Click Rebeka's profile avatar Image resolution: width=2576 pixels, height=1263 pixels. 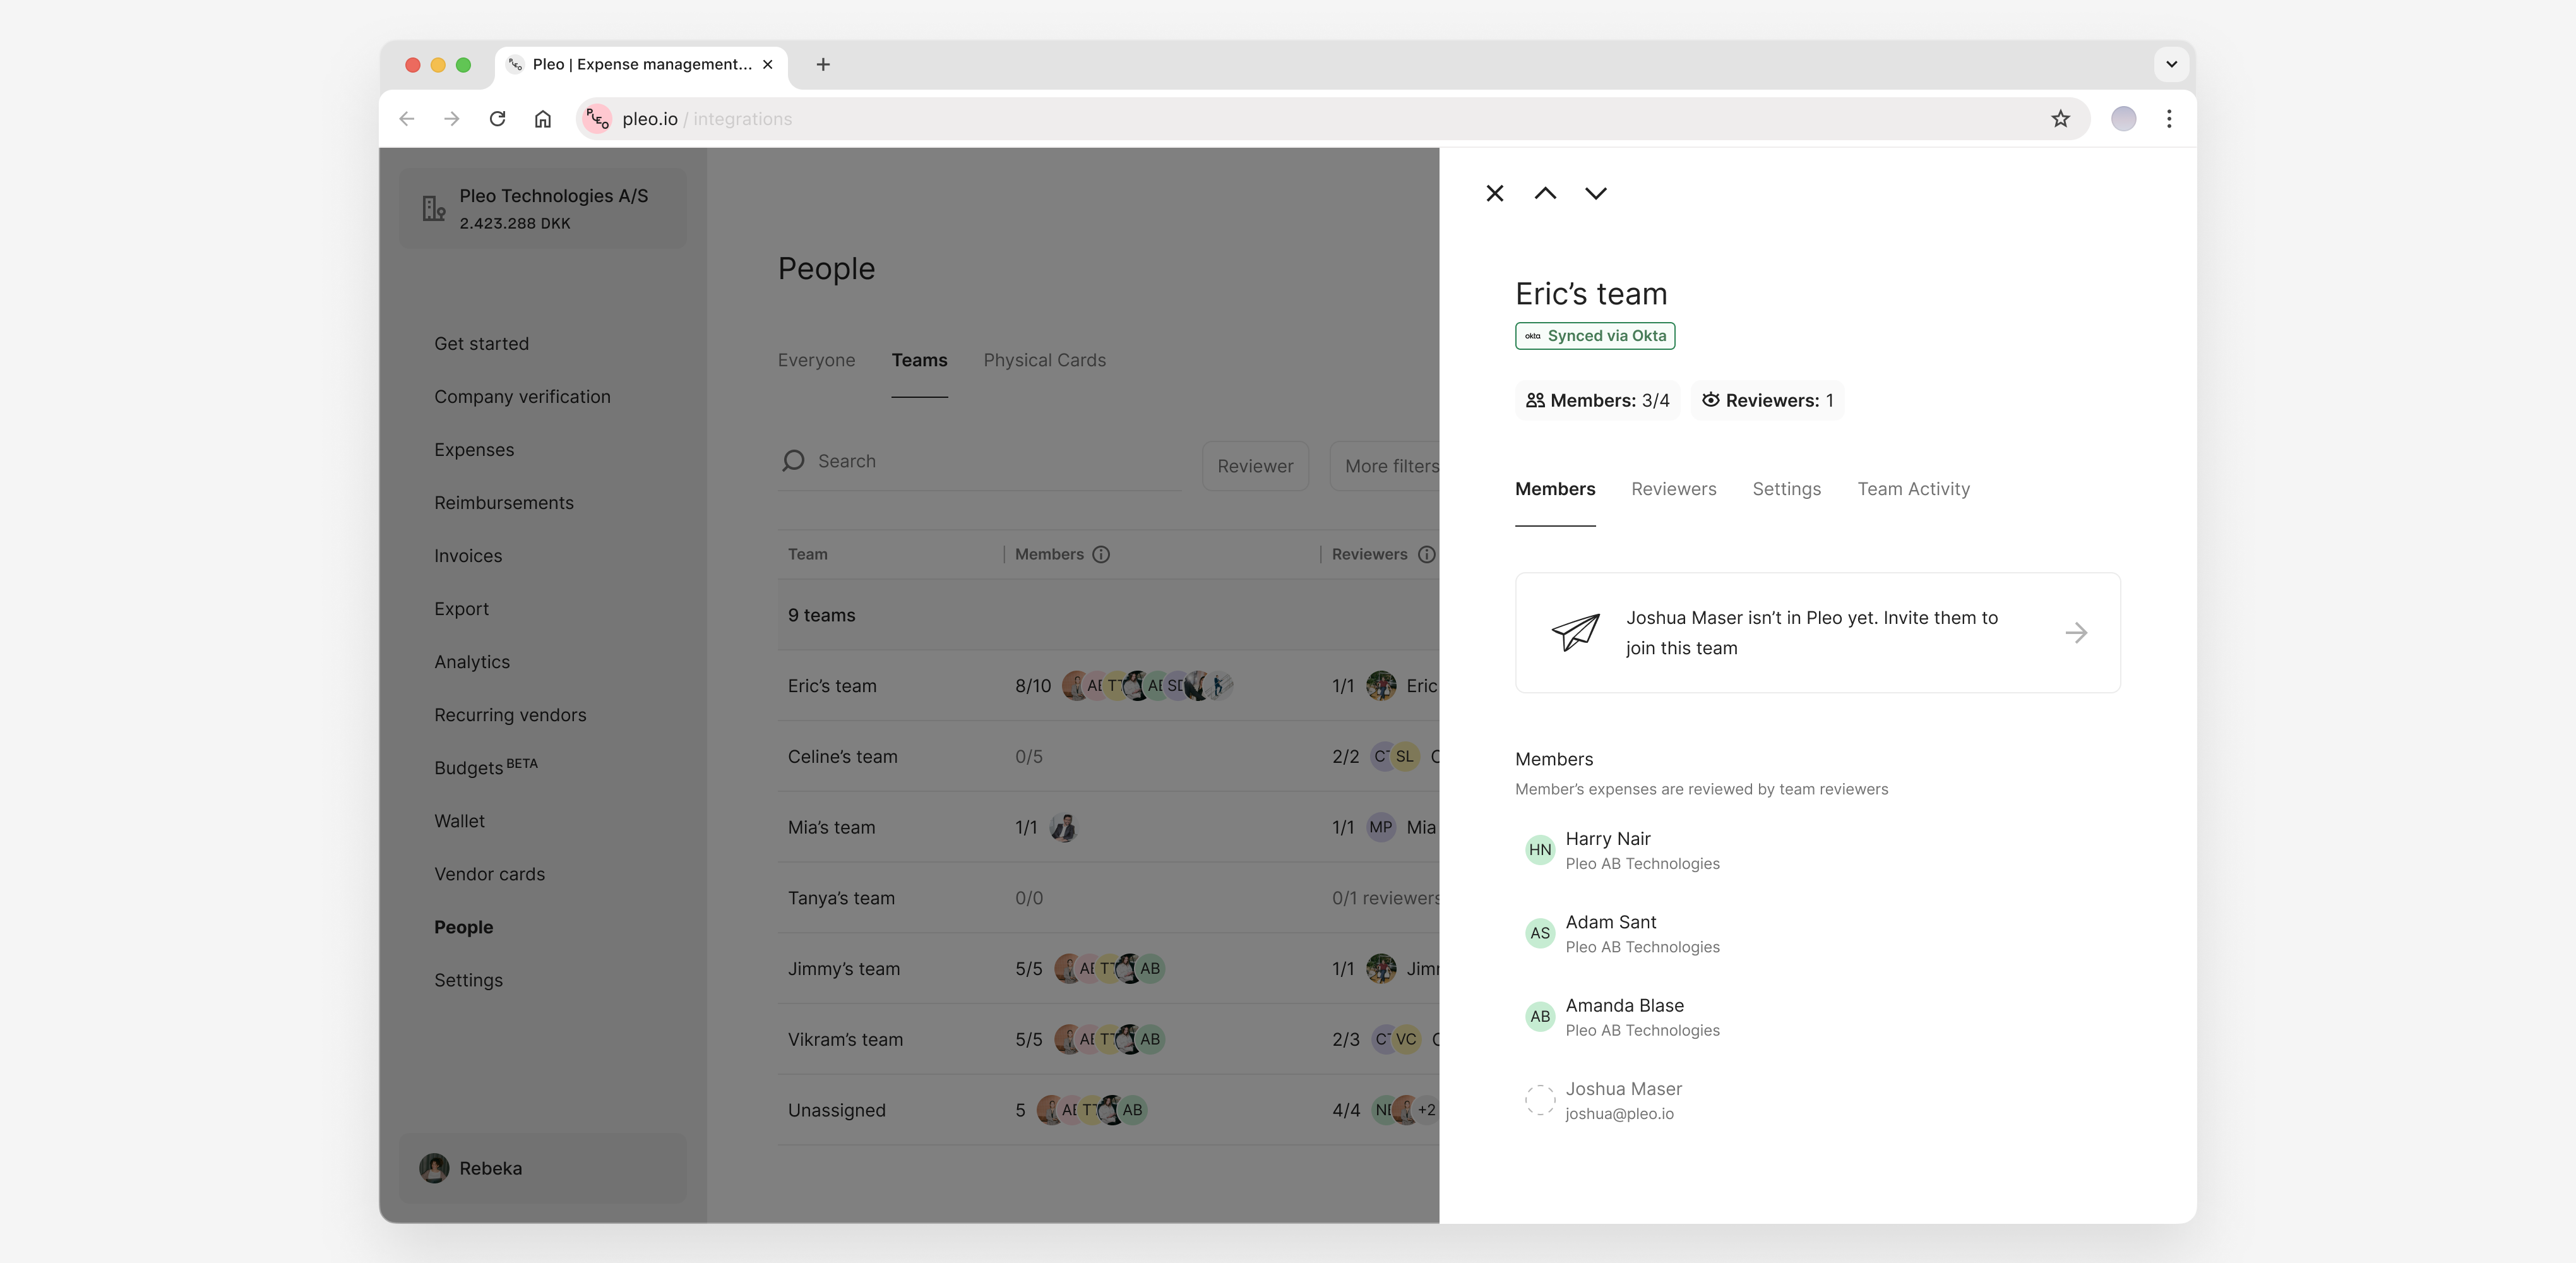tap(434, 1168)
